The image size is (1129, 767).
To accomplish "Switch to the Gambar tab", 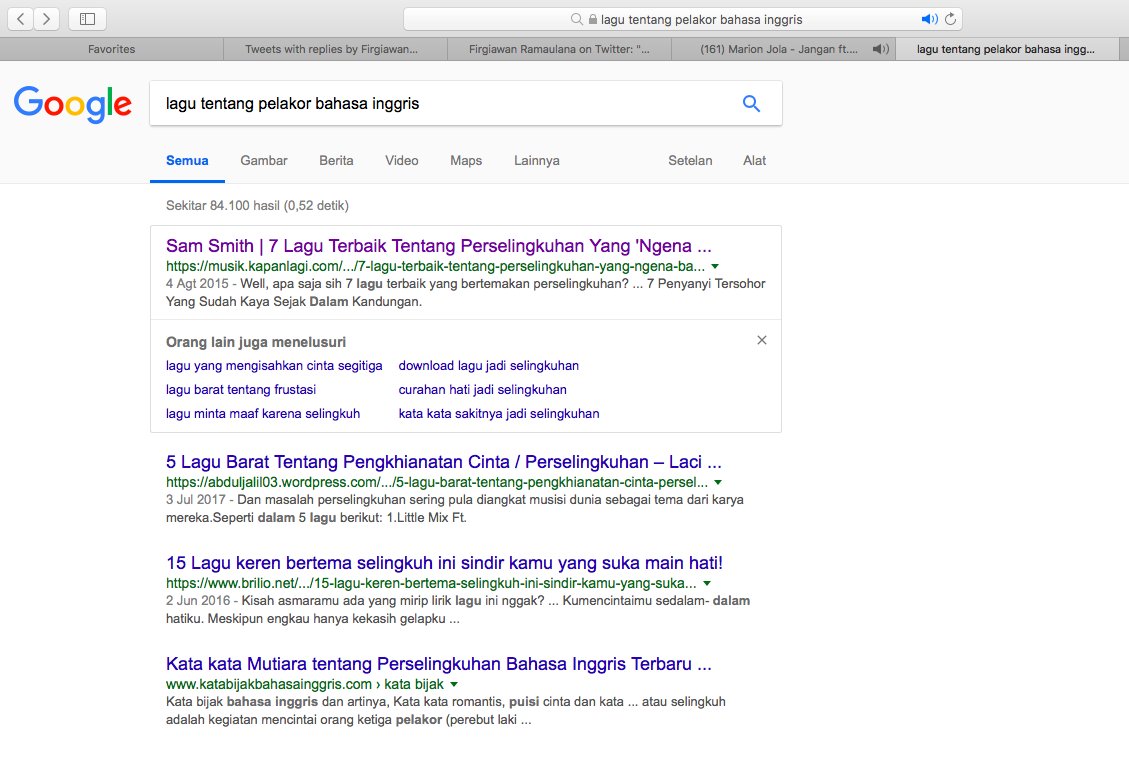I will [x=264, y=161].
